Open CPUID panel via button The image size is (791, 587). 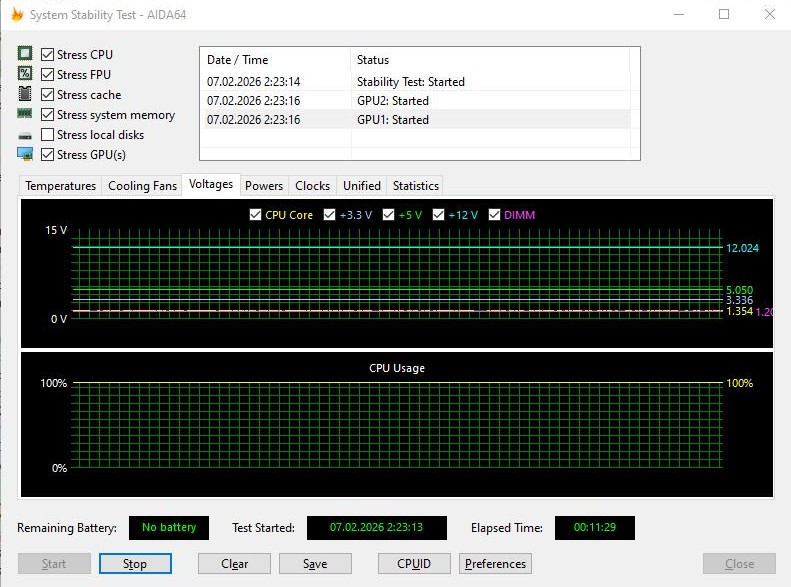414,564
